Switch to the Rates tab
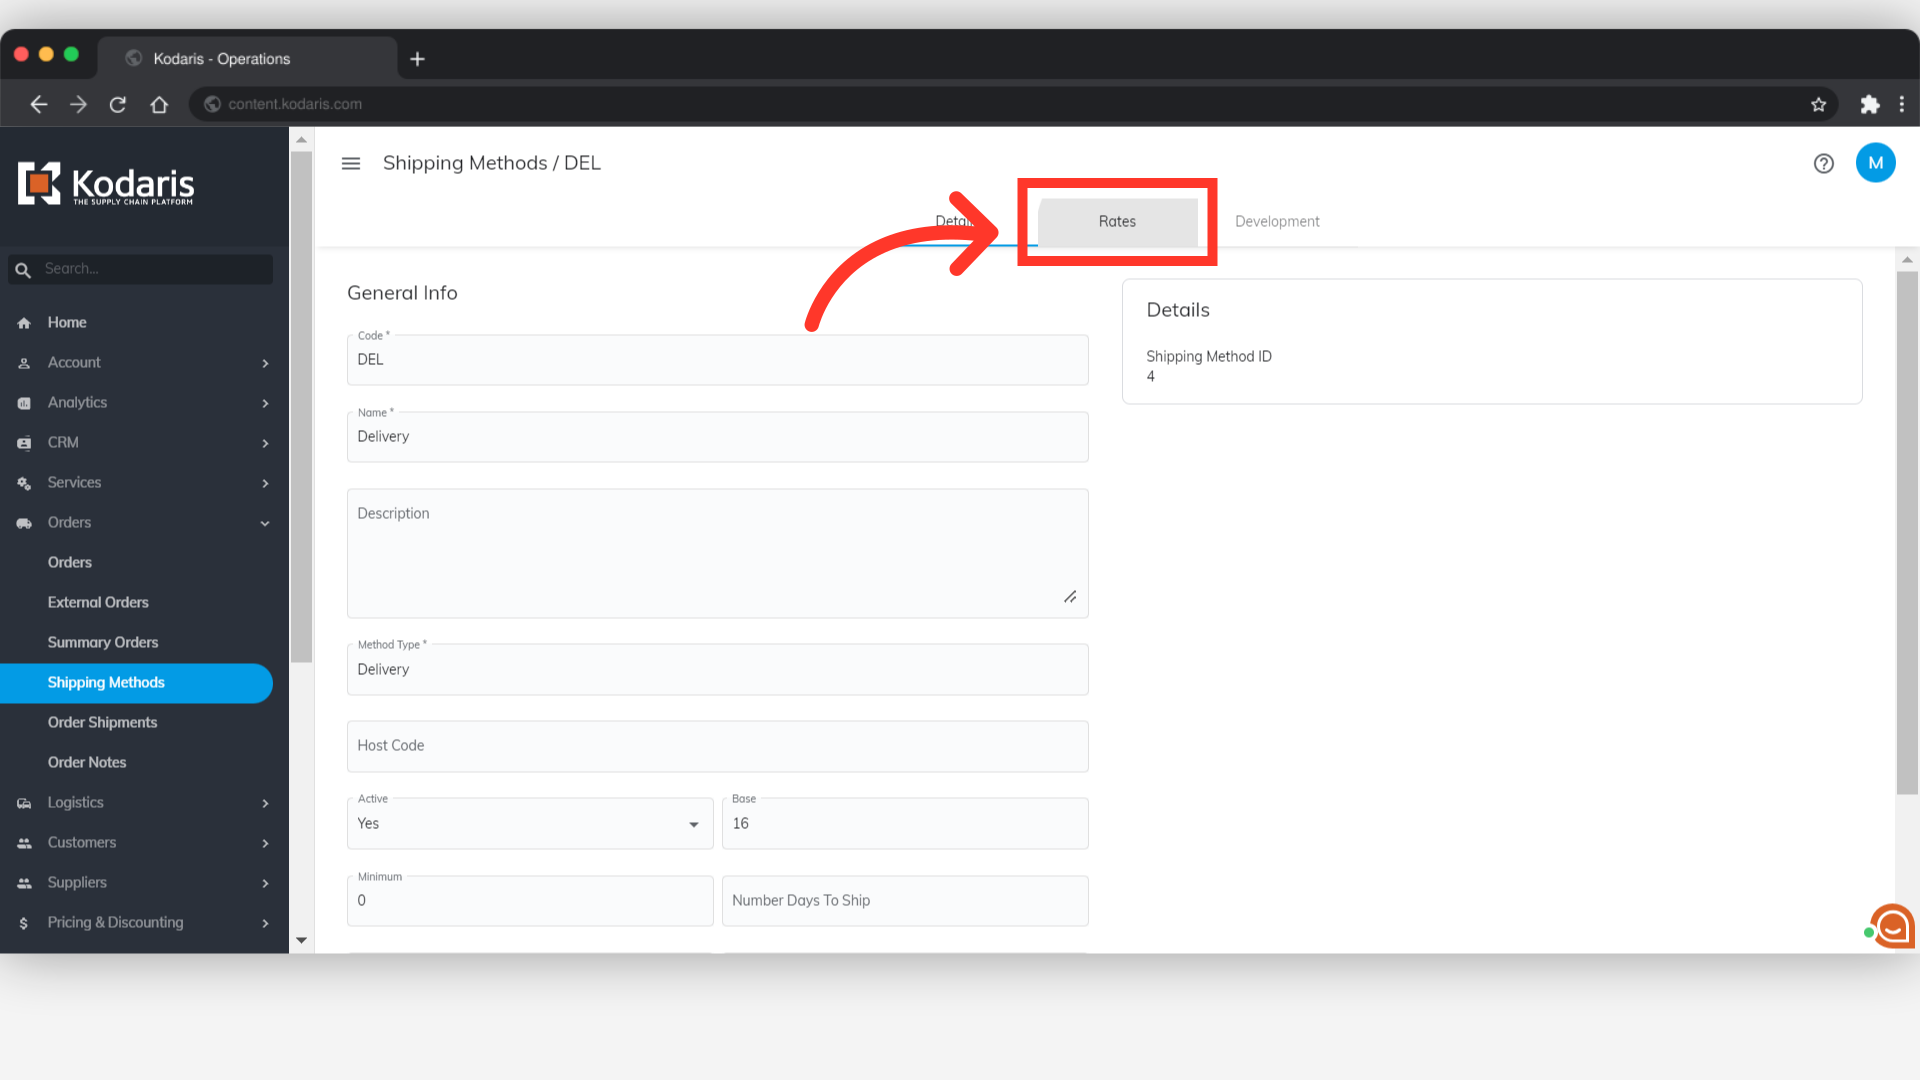 tap(1117, 222)
